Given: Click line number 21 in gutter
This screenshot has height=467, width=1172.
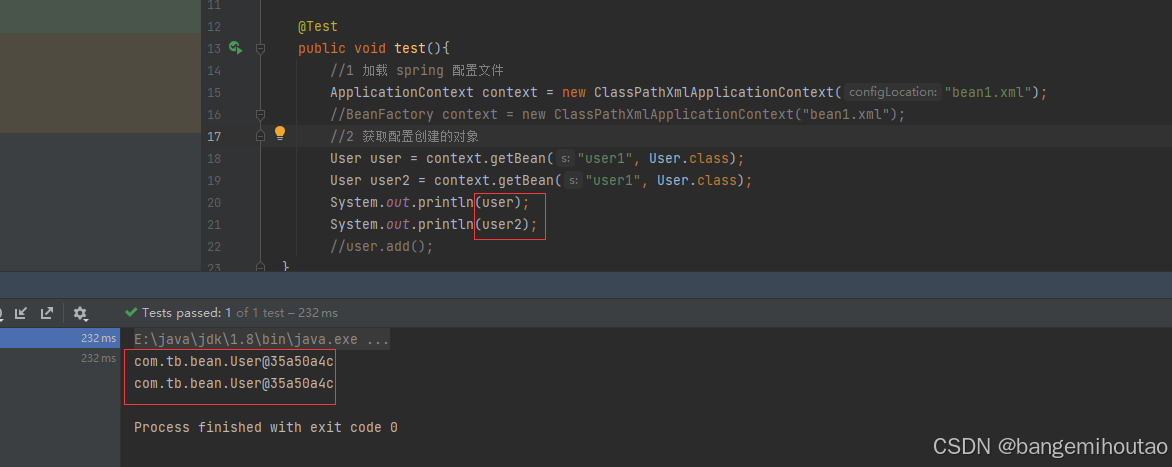Looking at the screenshot, I should tap(213, 224).
